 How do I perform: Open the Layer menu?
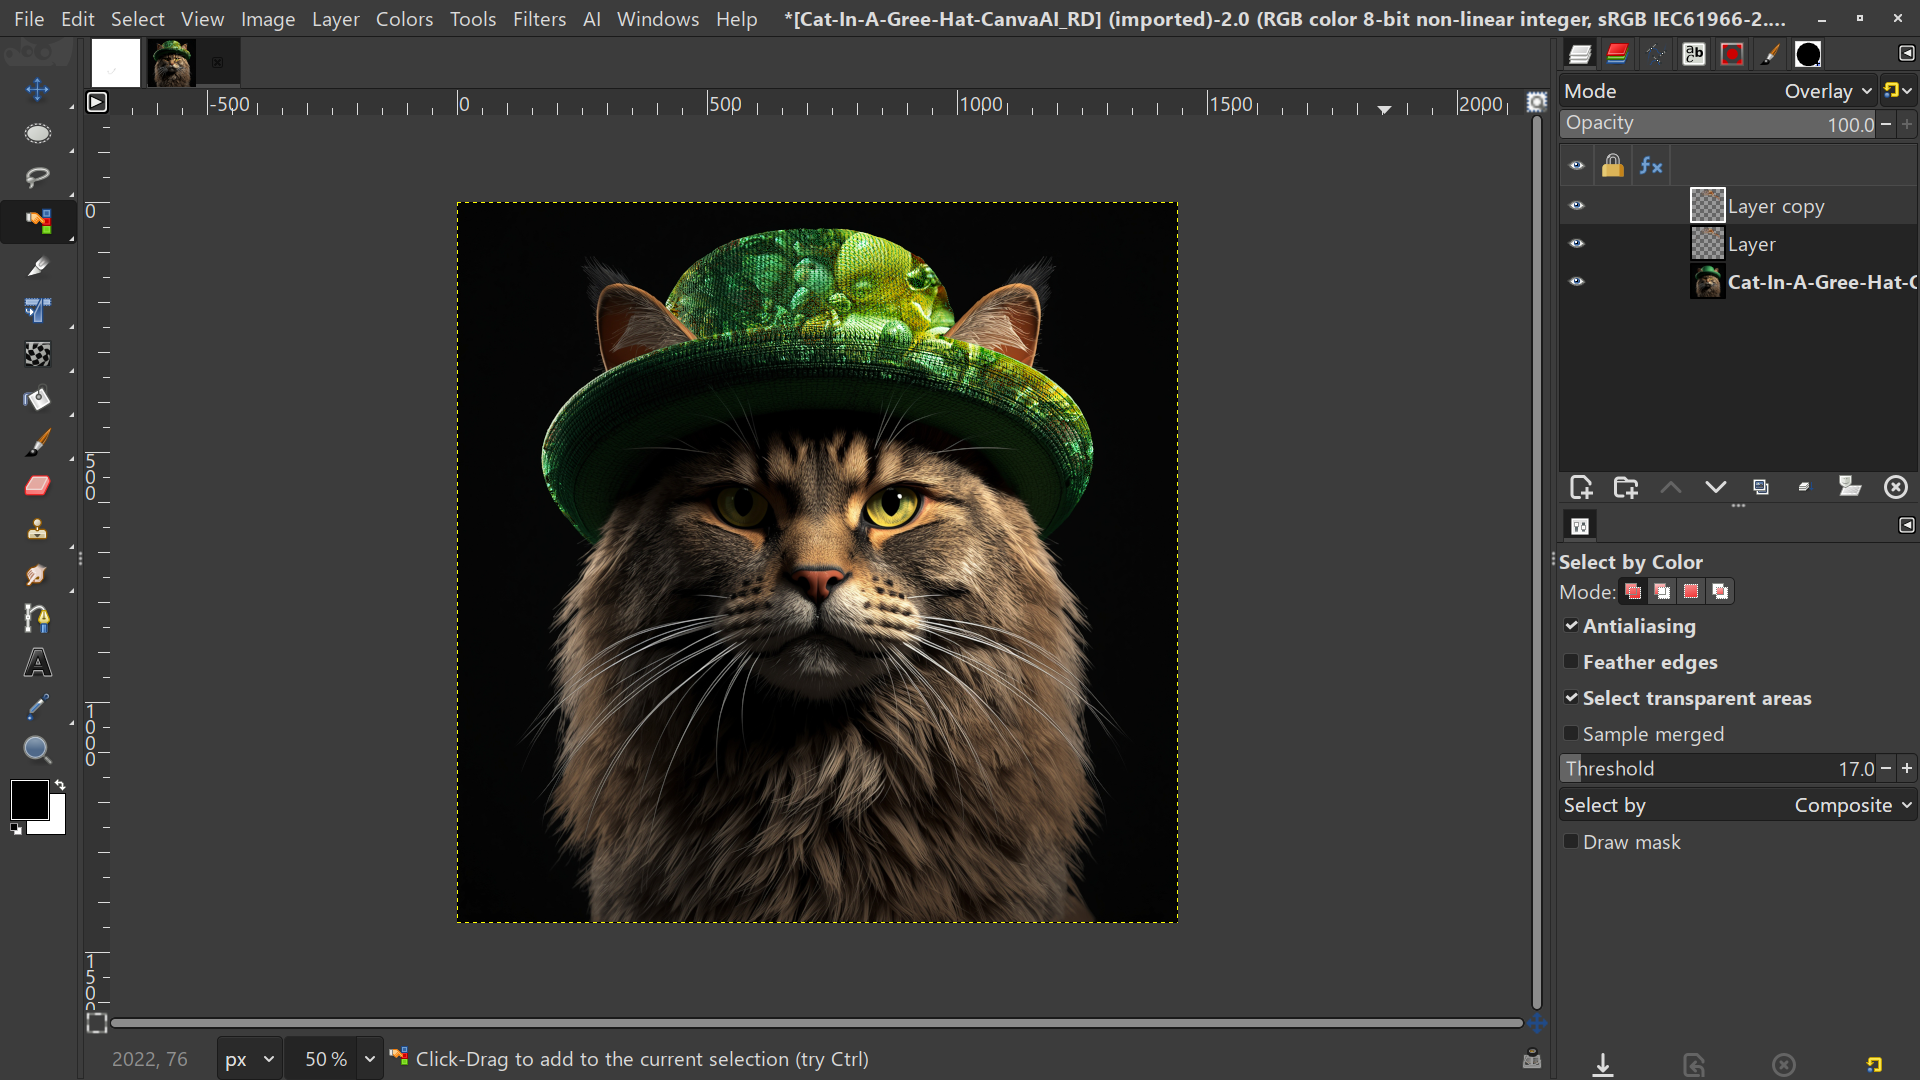tap(335, 19)
